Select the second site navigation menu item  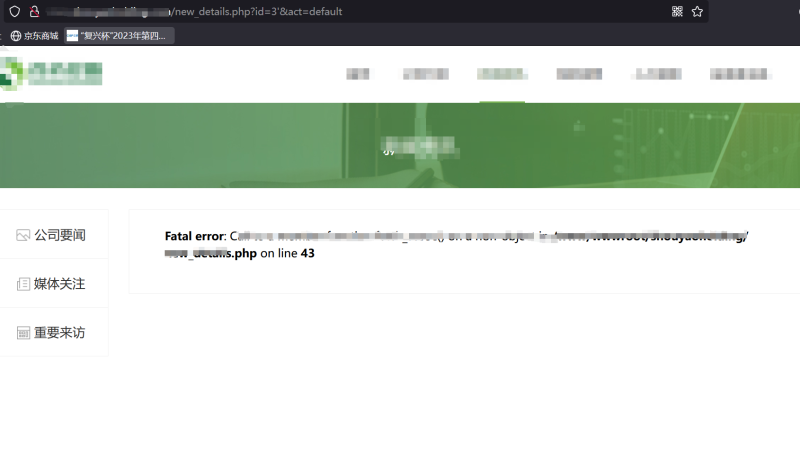pyautogui.click(x=425, y=74)
